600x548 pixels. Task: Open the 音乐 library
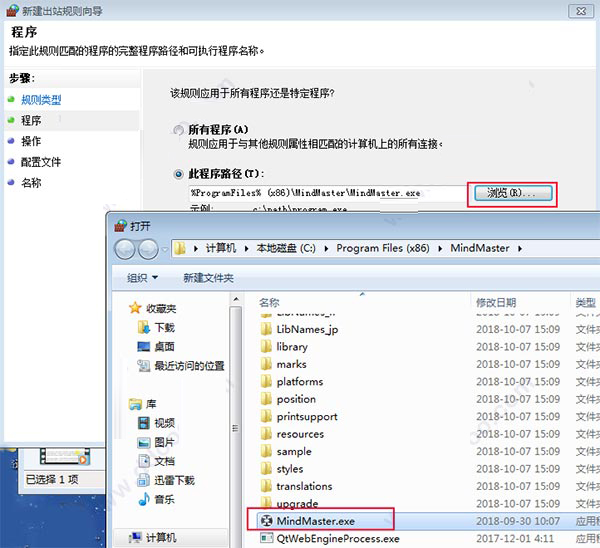pos(165,500)
